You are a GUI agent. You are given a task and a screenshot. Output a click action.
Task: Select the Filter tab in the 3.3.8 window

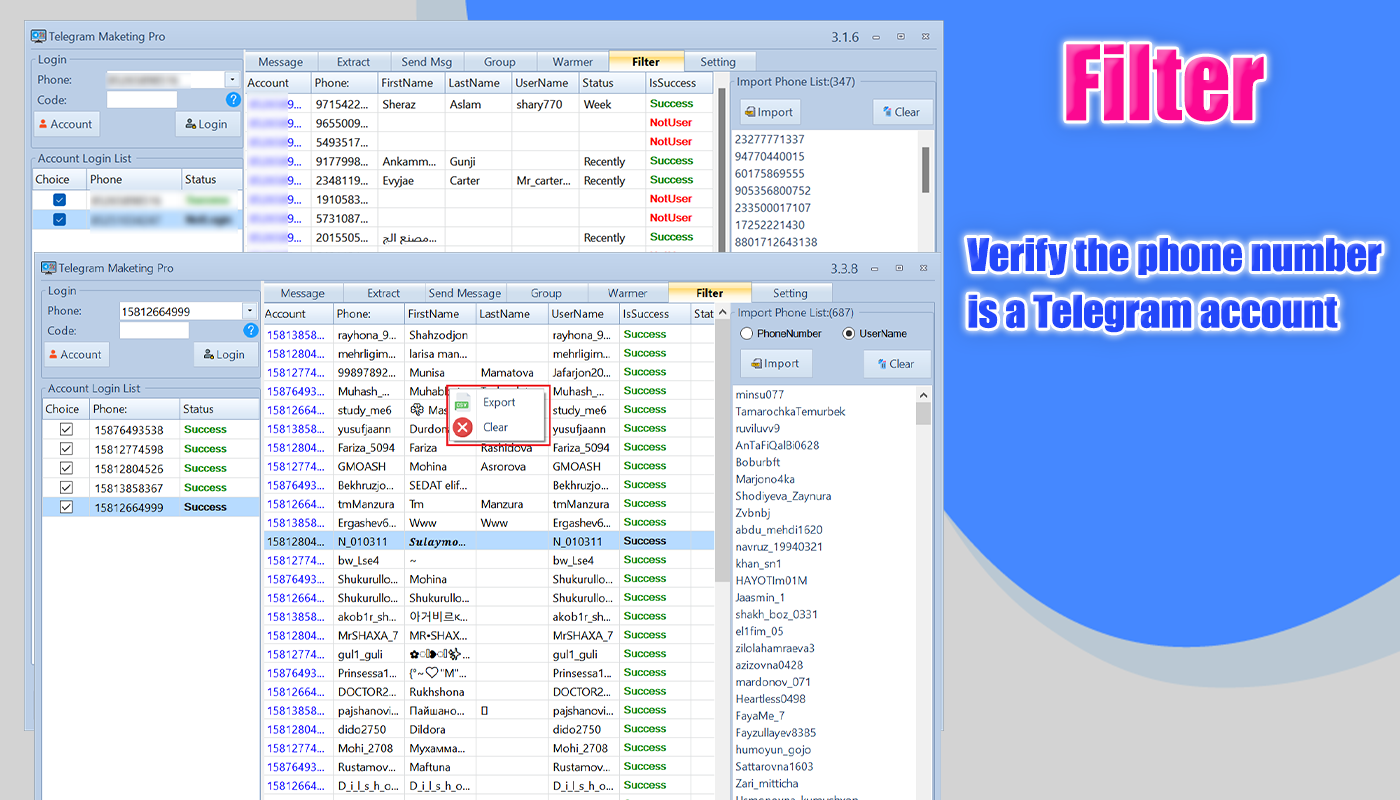[x=710, y=292]
